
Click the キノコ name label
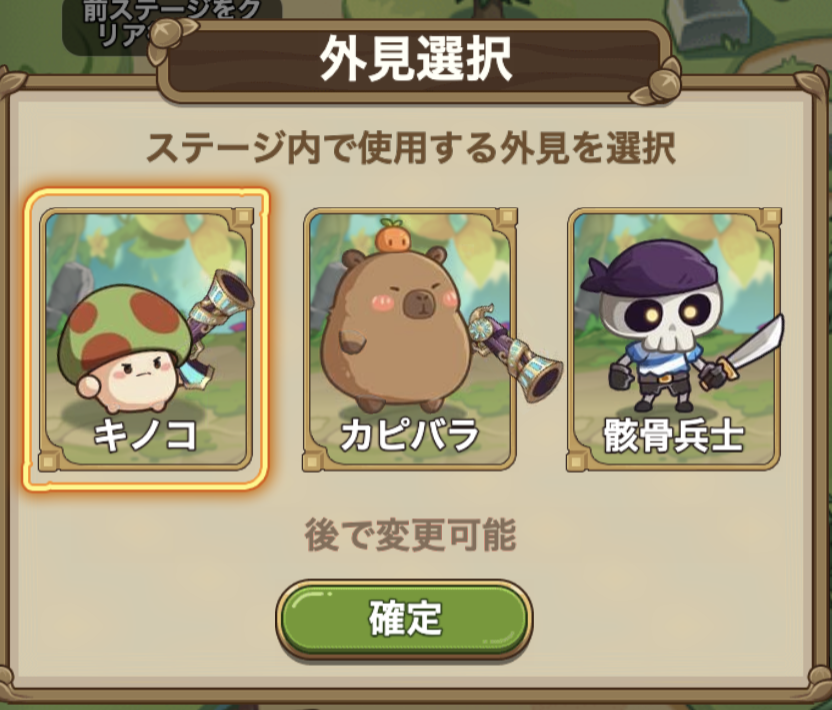pos(145,435)
